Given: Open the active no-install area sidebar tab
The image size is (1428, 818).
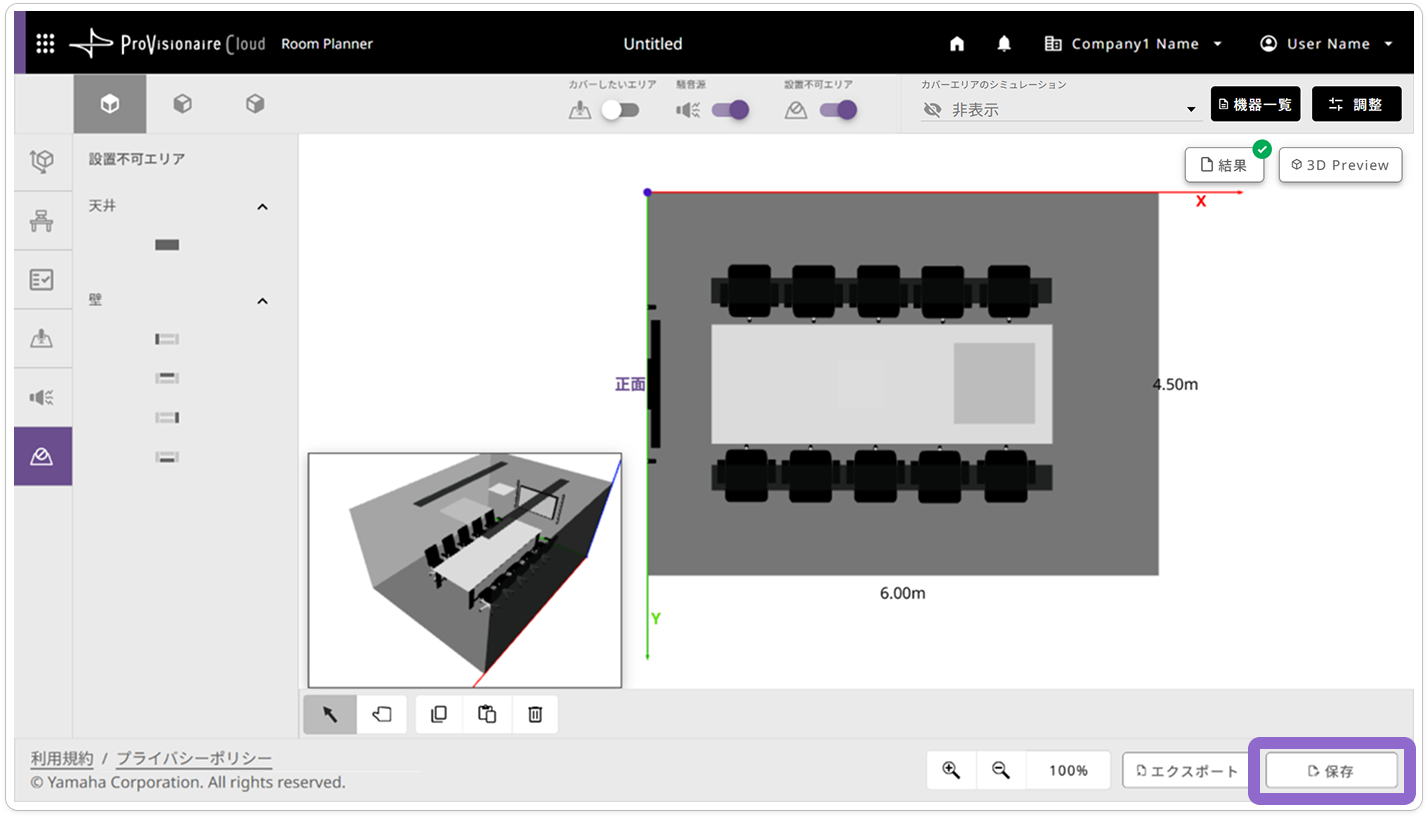Looking at the screenshot, I should [x=42, y=457].
